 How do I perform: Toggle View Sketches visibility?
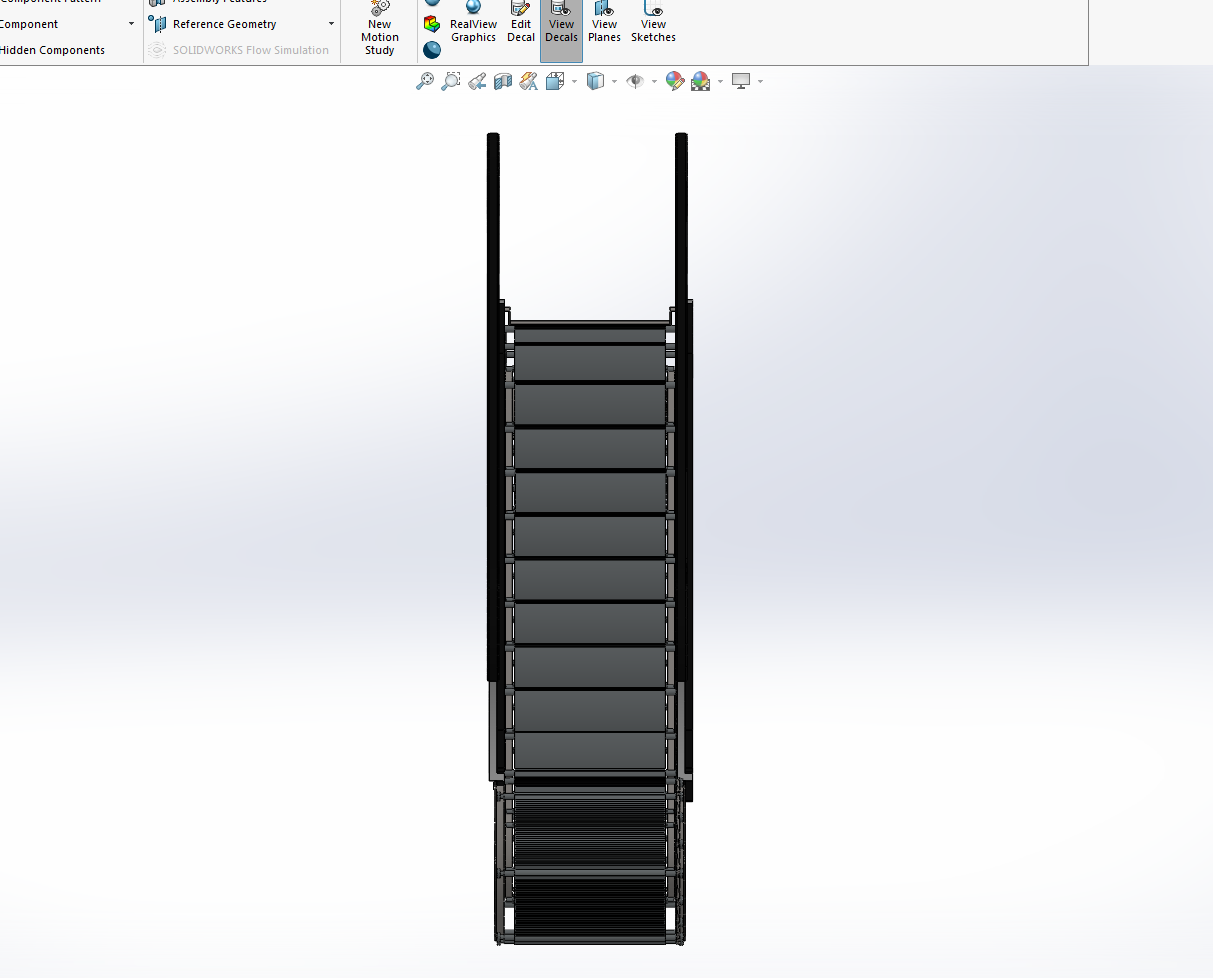pos(653,24)
